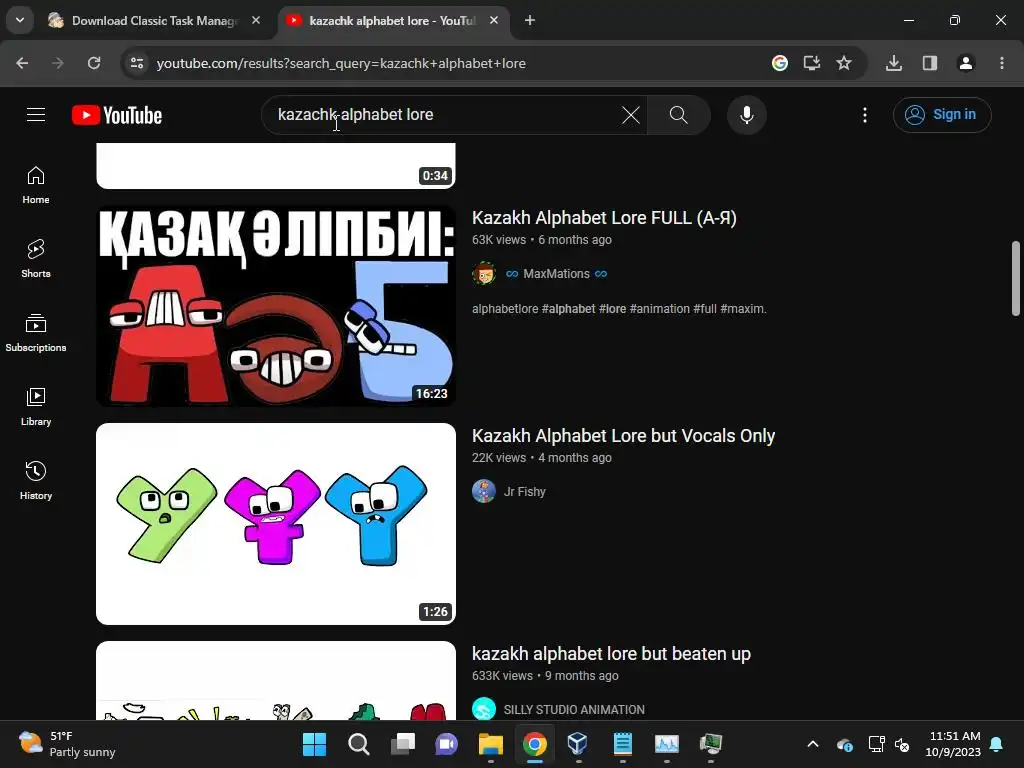1024x768 pixels.
Task: Close the YouTube tab
Action: (494, 21)
